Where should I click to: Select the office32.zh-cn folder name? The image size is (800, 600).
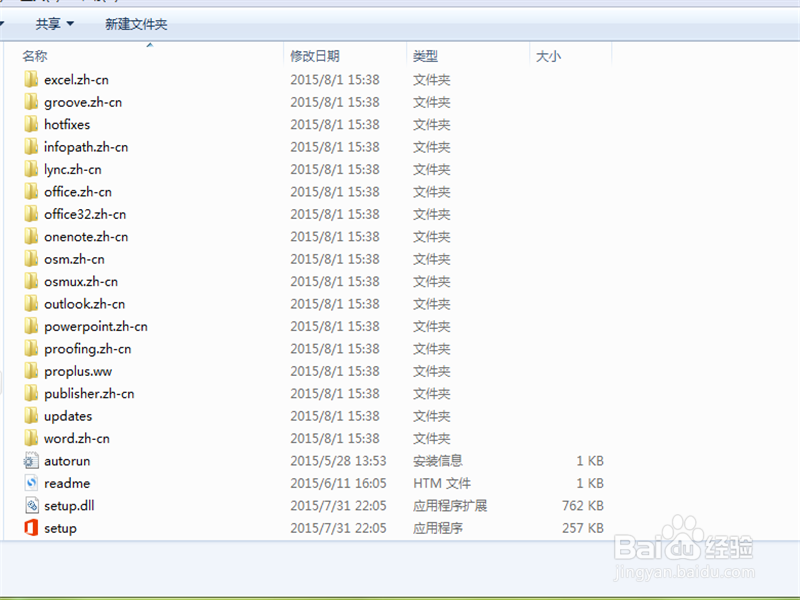(x=85, y=214)
